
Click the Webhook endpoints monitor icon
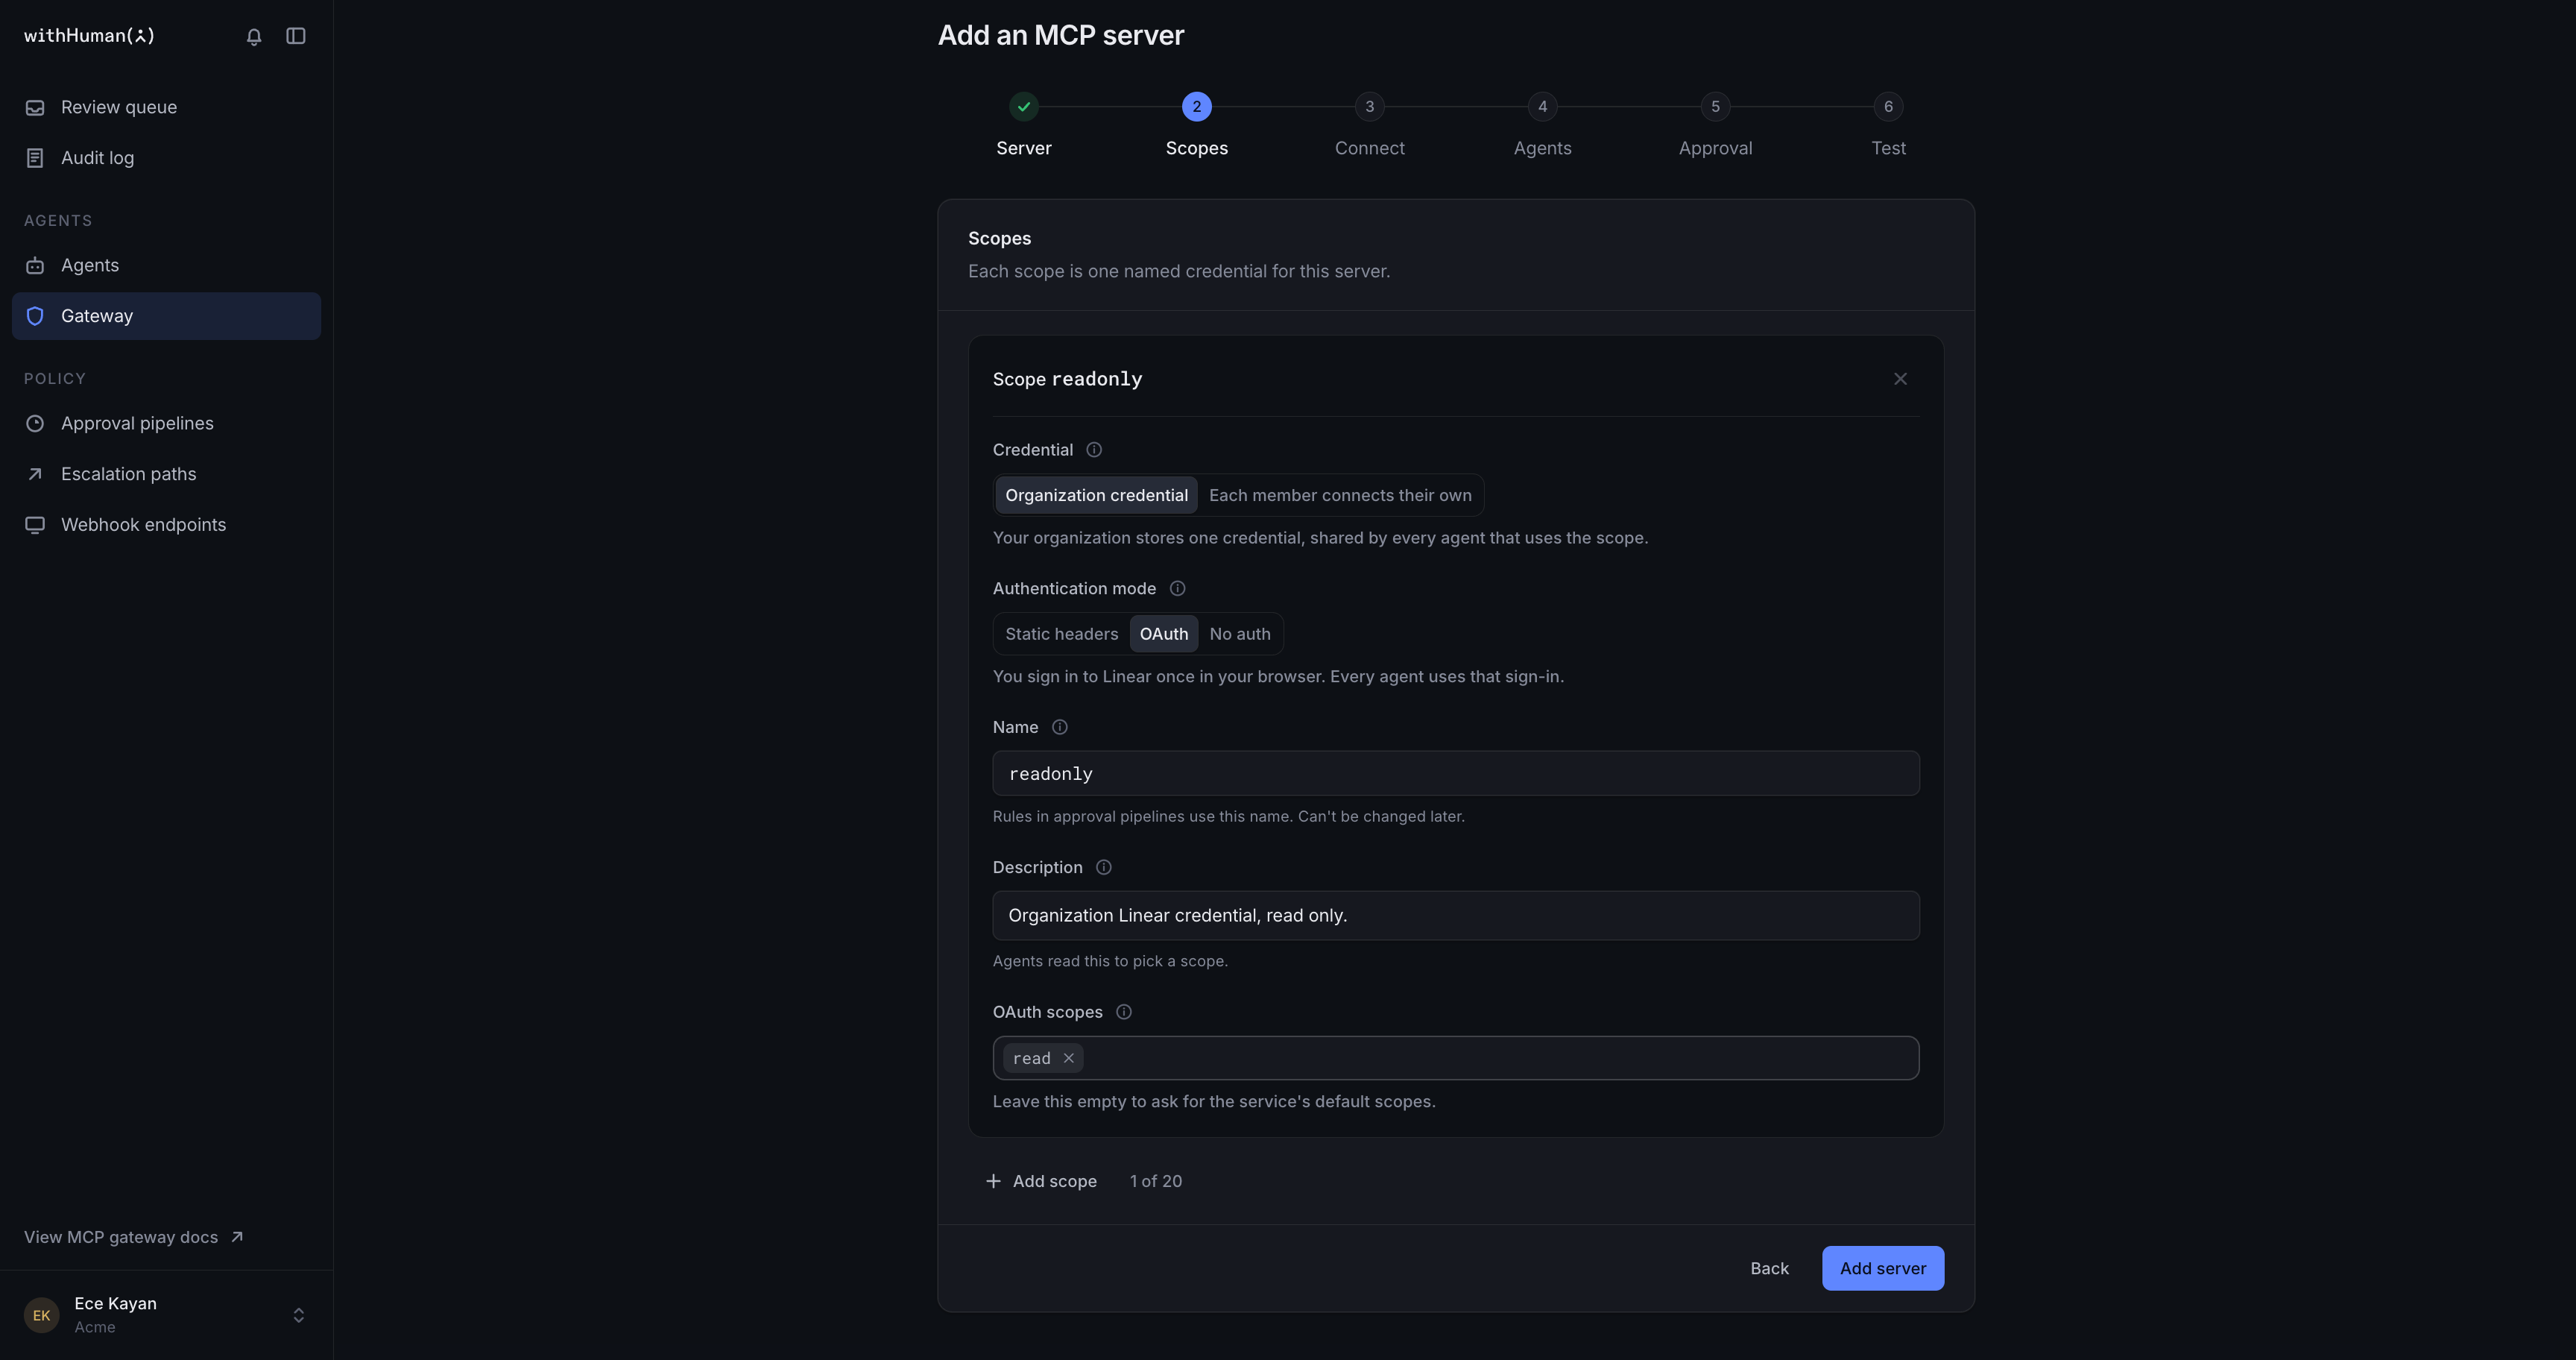(x=35, y=525)
